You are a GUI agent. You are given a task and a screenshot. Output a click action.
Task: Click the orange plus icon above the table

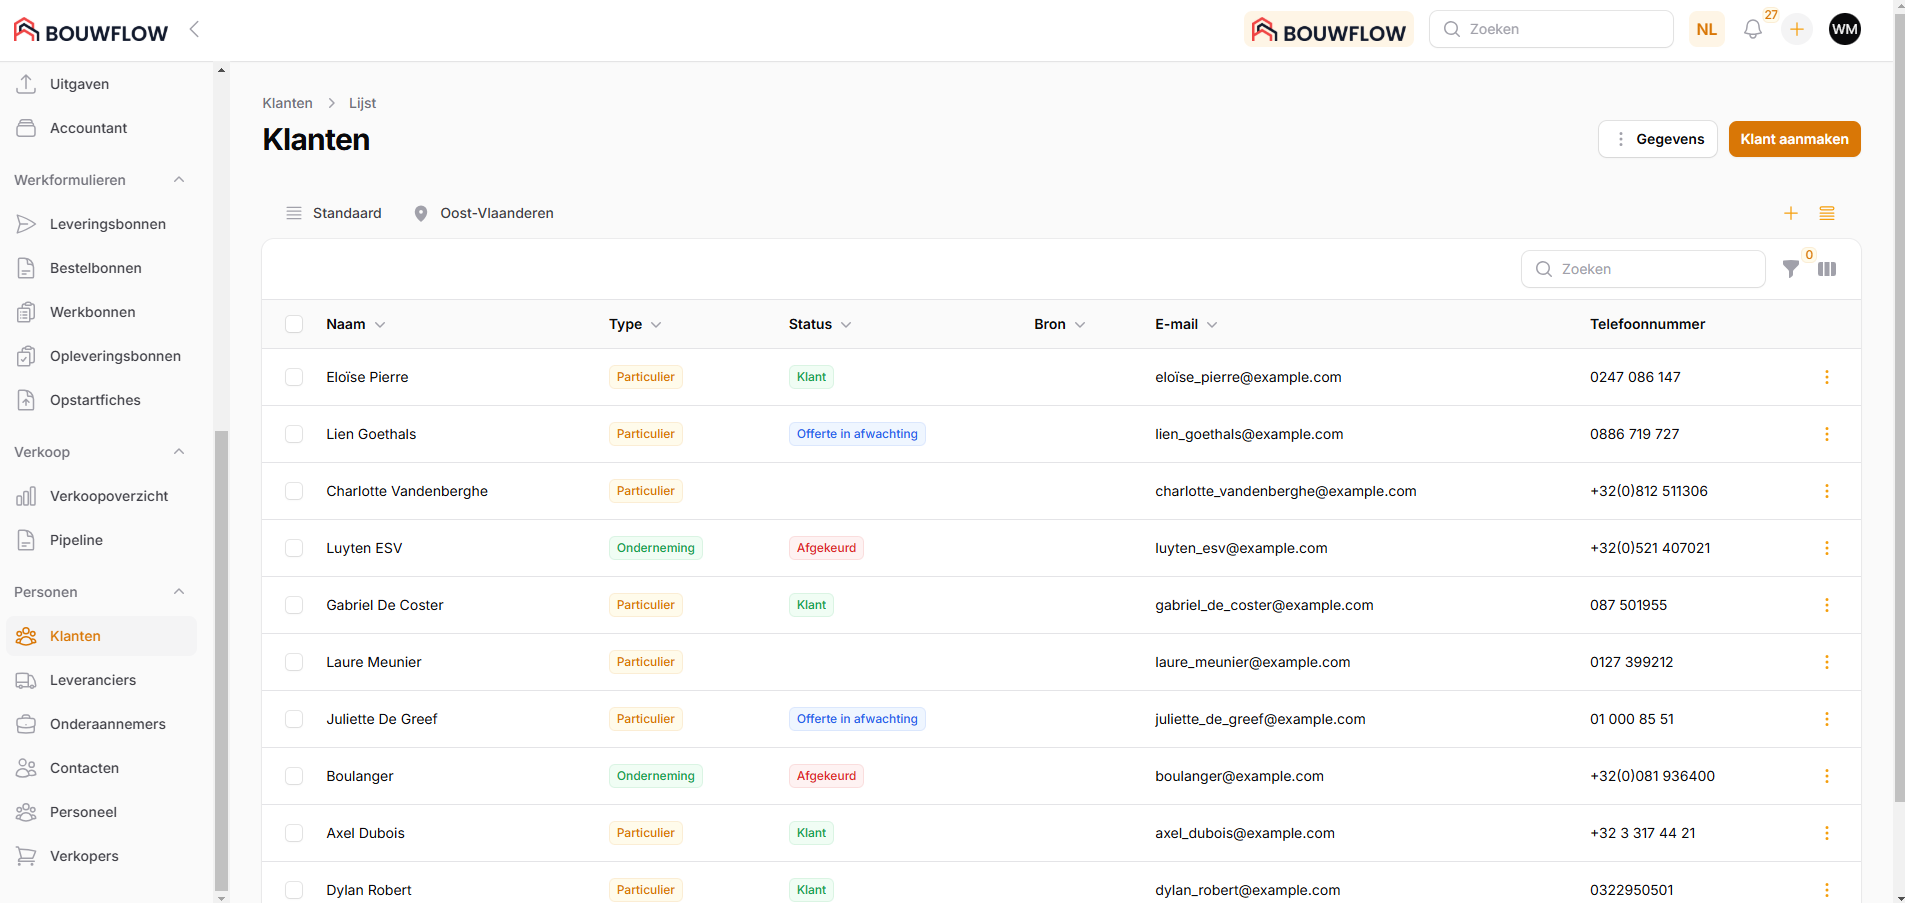pyautogui.click(x=1790, y=213)
